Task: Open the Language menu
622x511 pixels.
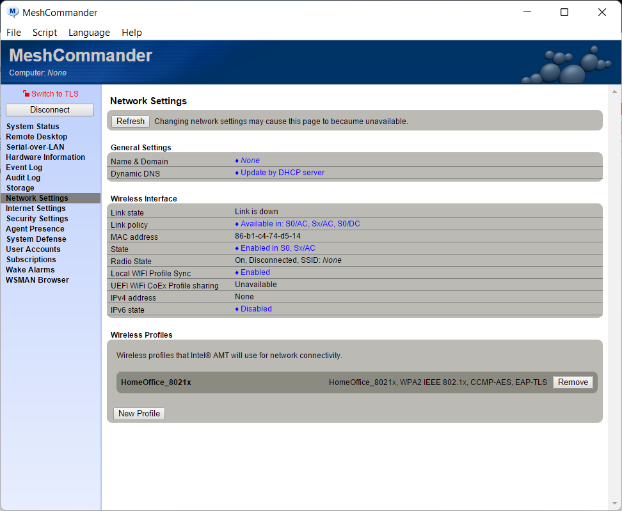Action: pos(89,32)
